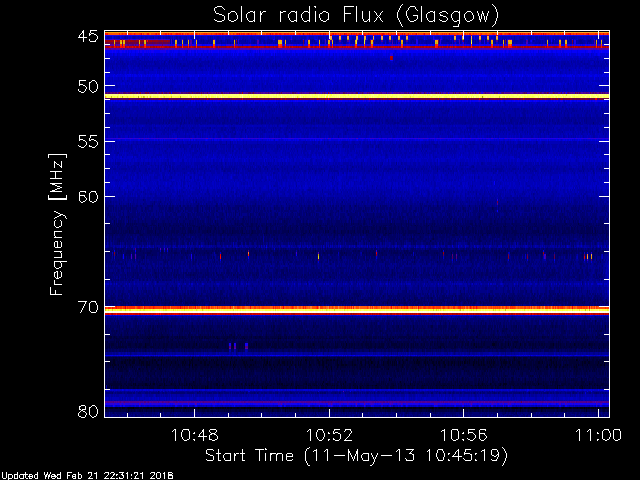Click the 80 frequency tick label
Viewport: 640px width, 480px height.
(88, 411)
